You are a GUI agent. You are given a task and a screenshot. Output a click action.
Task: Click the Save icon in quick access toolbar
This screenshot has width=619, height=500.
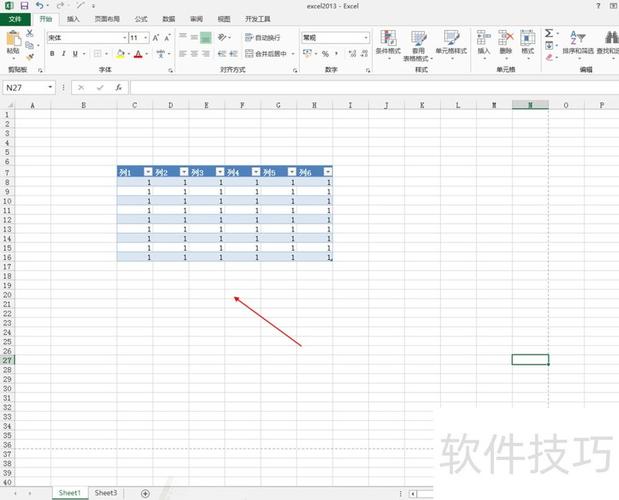tap(24, 6)
